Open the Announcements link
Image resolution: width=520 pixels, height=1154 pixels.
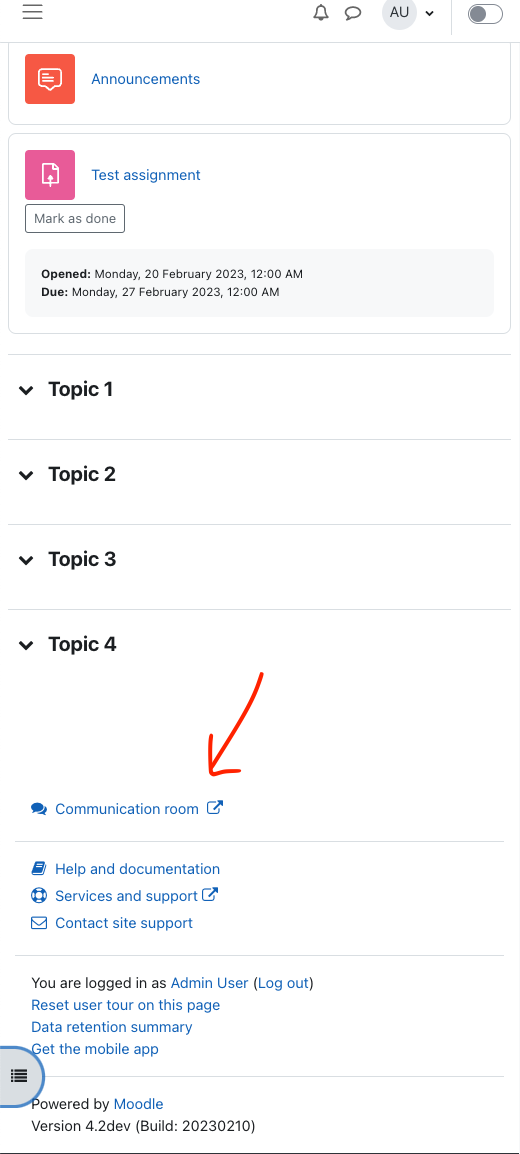(146, 79)
